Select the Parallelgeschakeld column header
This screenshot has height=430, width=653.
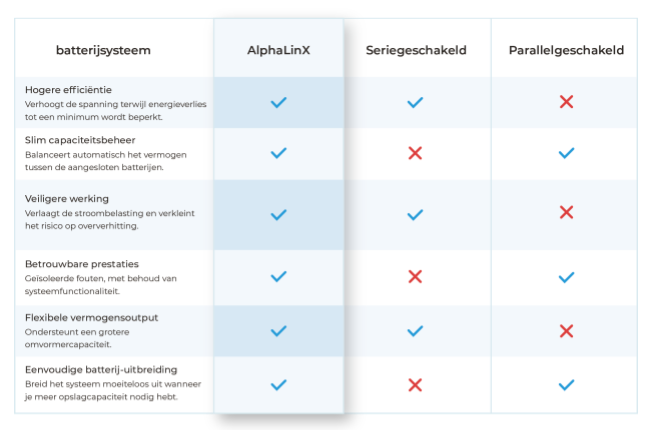pos(566,50)
